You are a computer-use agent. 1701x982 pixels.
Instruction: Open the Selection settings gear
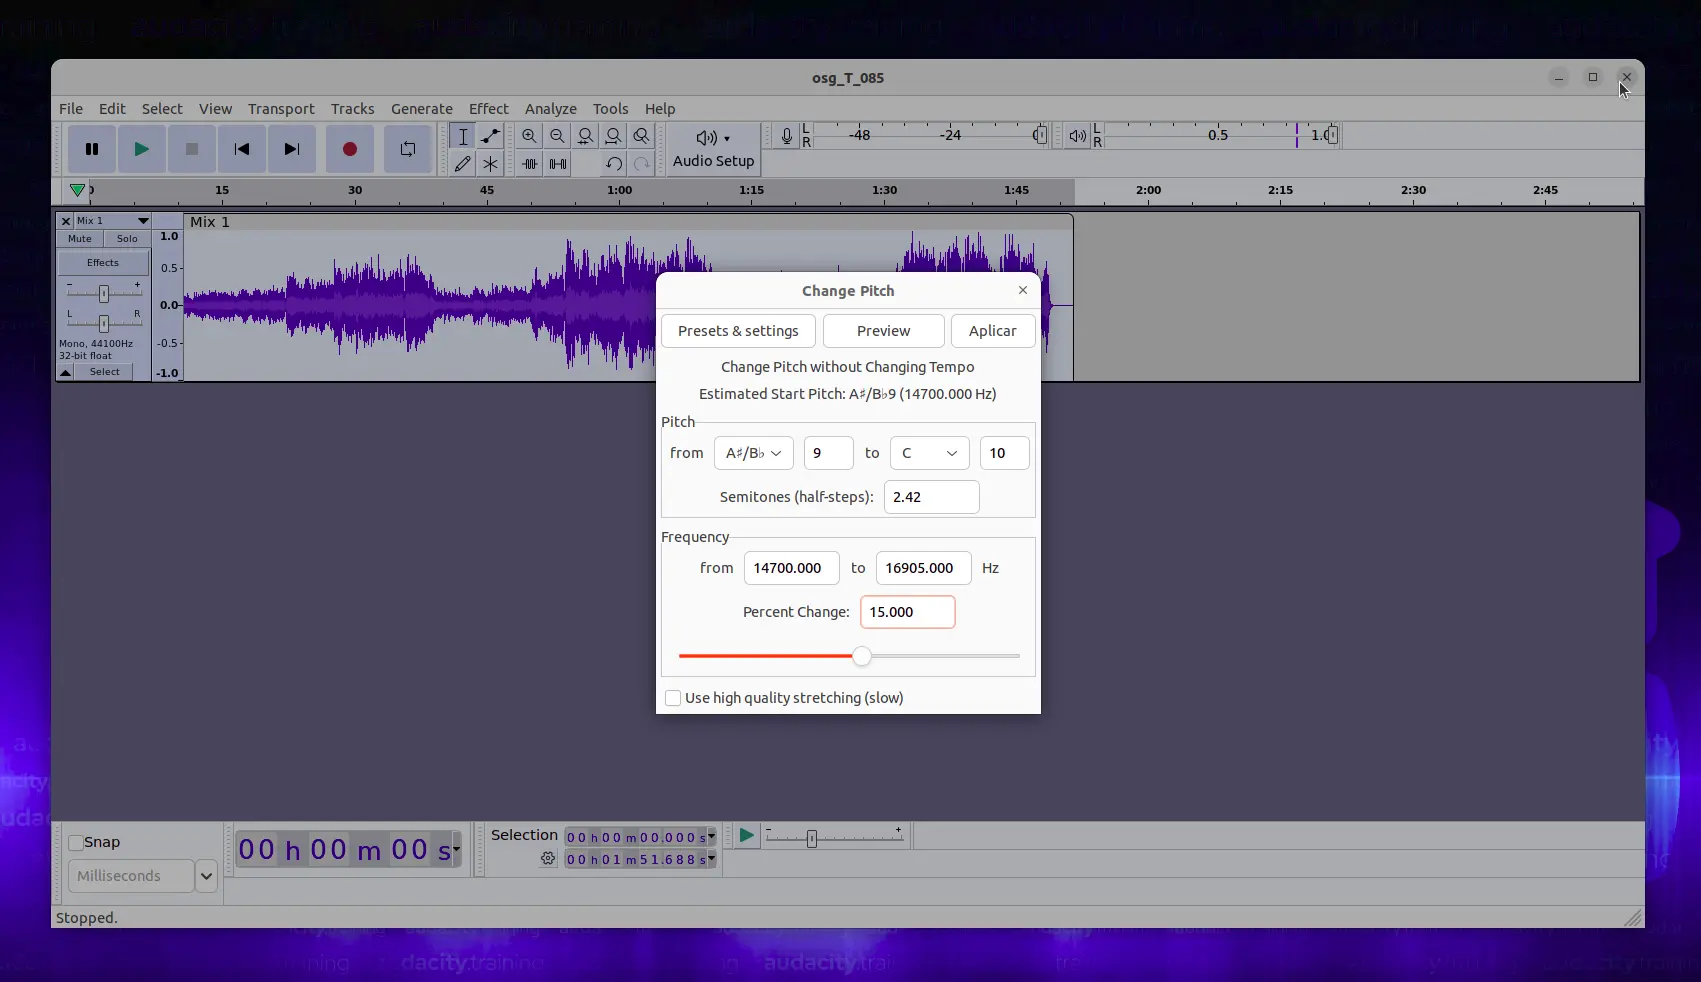pyautogui.click(x=548, y=859)
